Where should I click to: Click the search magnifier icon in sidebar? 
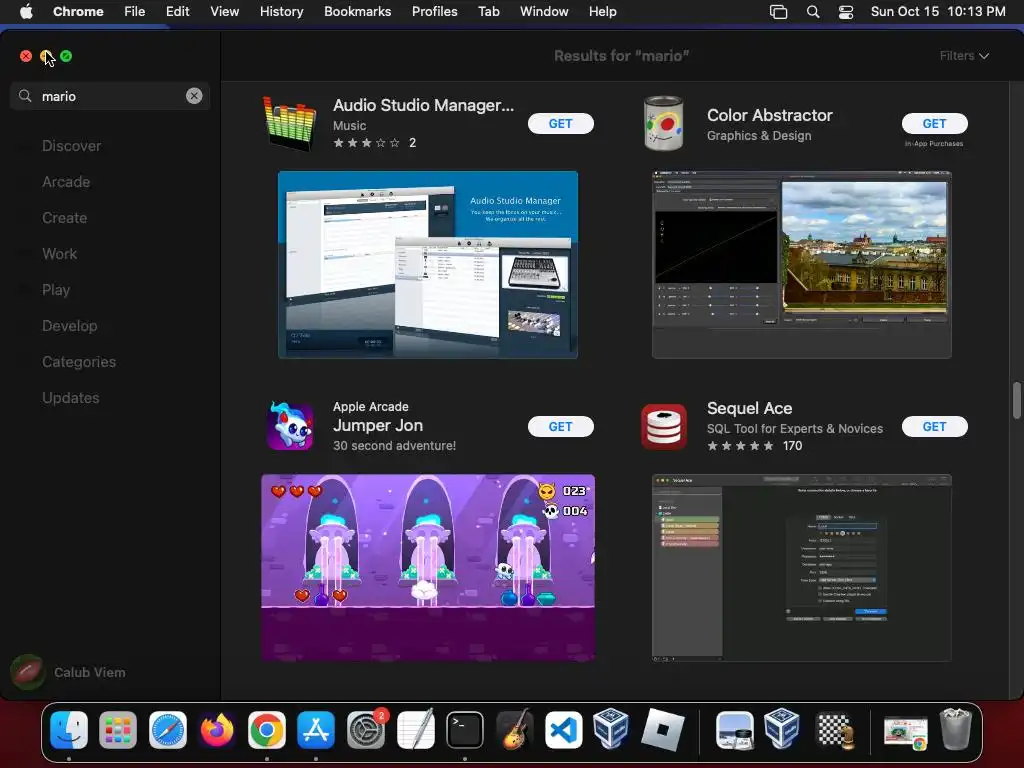(25, 96)
